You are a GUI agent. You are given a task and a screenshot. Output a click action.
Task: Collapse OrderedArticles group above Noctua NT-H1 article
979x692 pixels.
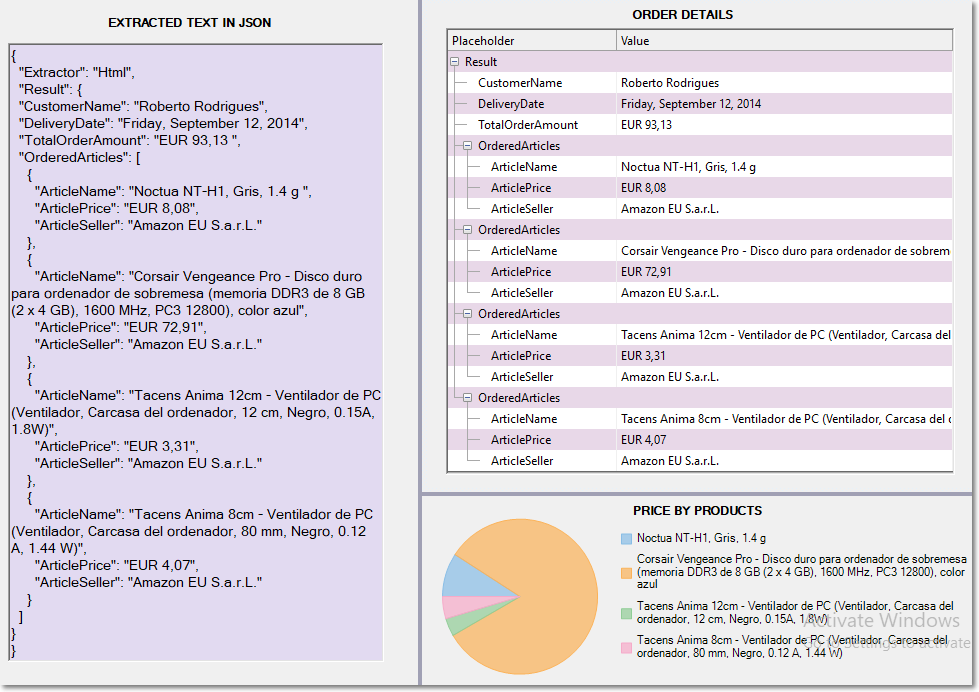(x=468, y=146)
